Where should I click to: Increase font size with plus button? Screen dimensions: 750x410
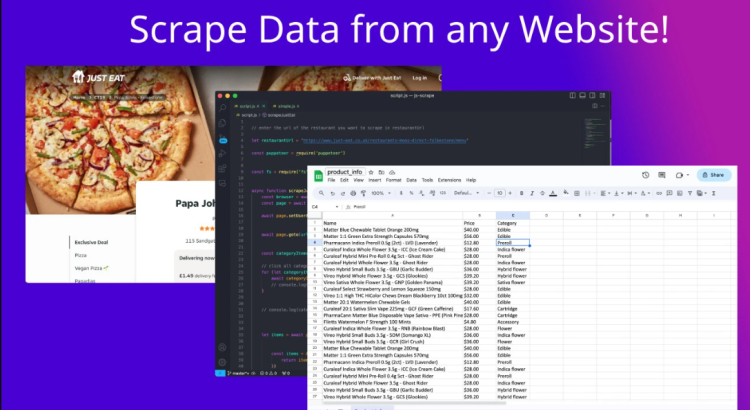coord(510,193)
